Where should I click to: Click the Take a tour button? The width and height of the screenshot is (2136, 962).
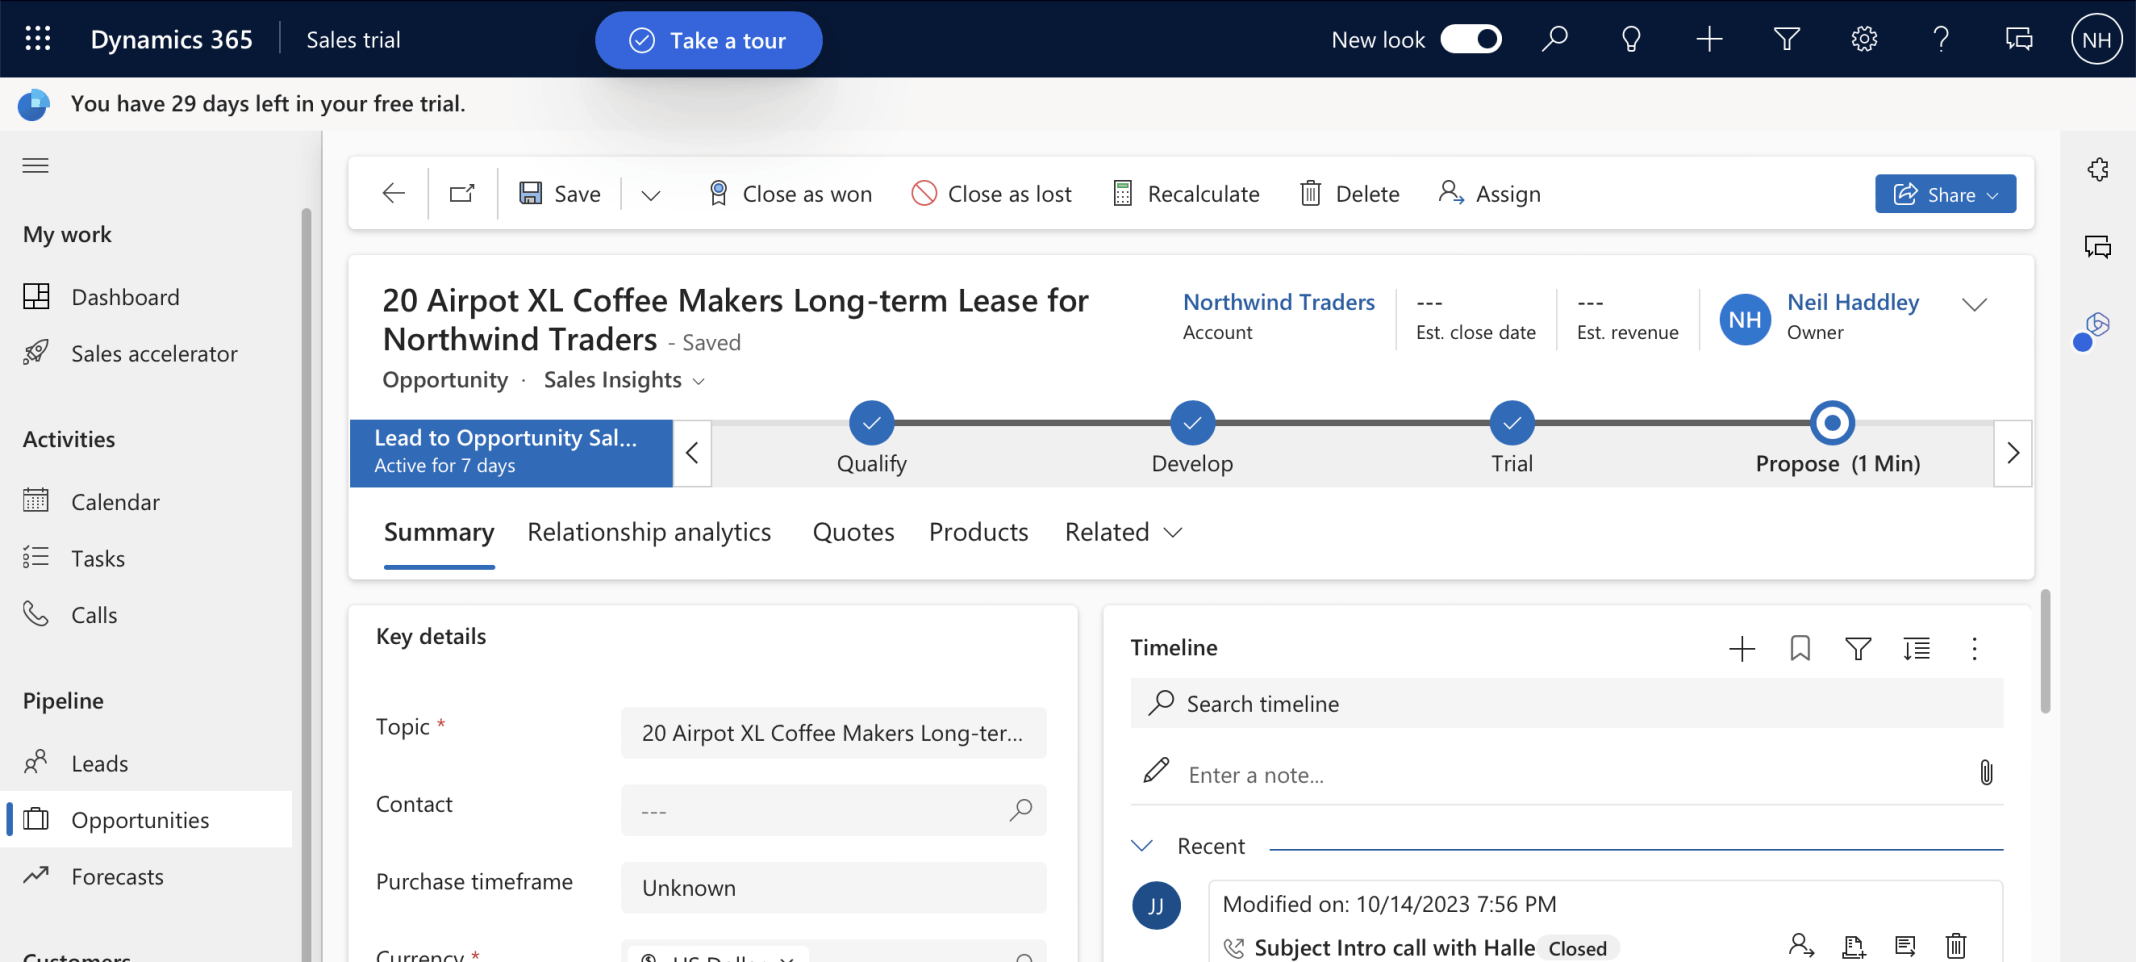(708, 40)
